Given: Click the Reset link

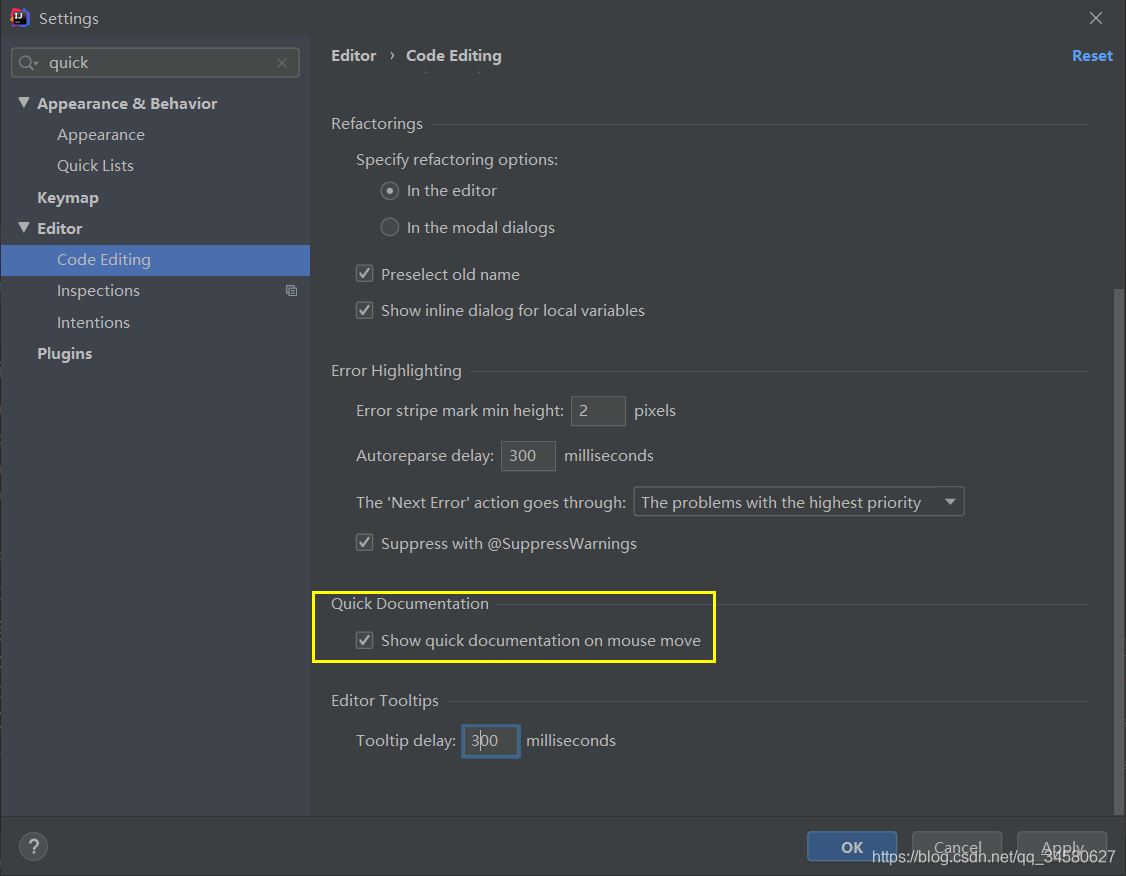Looking at the screenshot, I should pos(1092,56).
